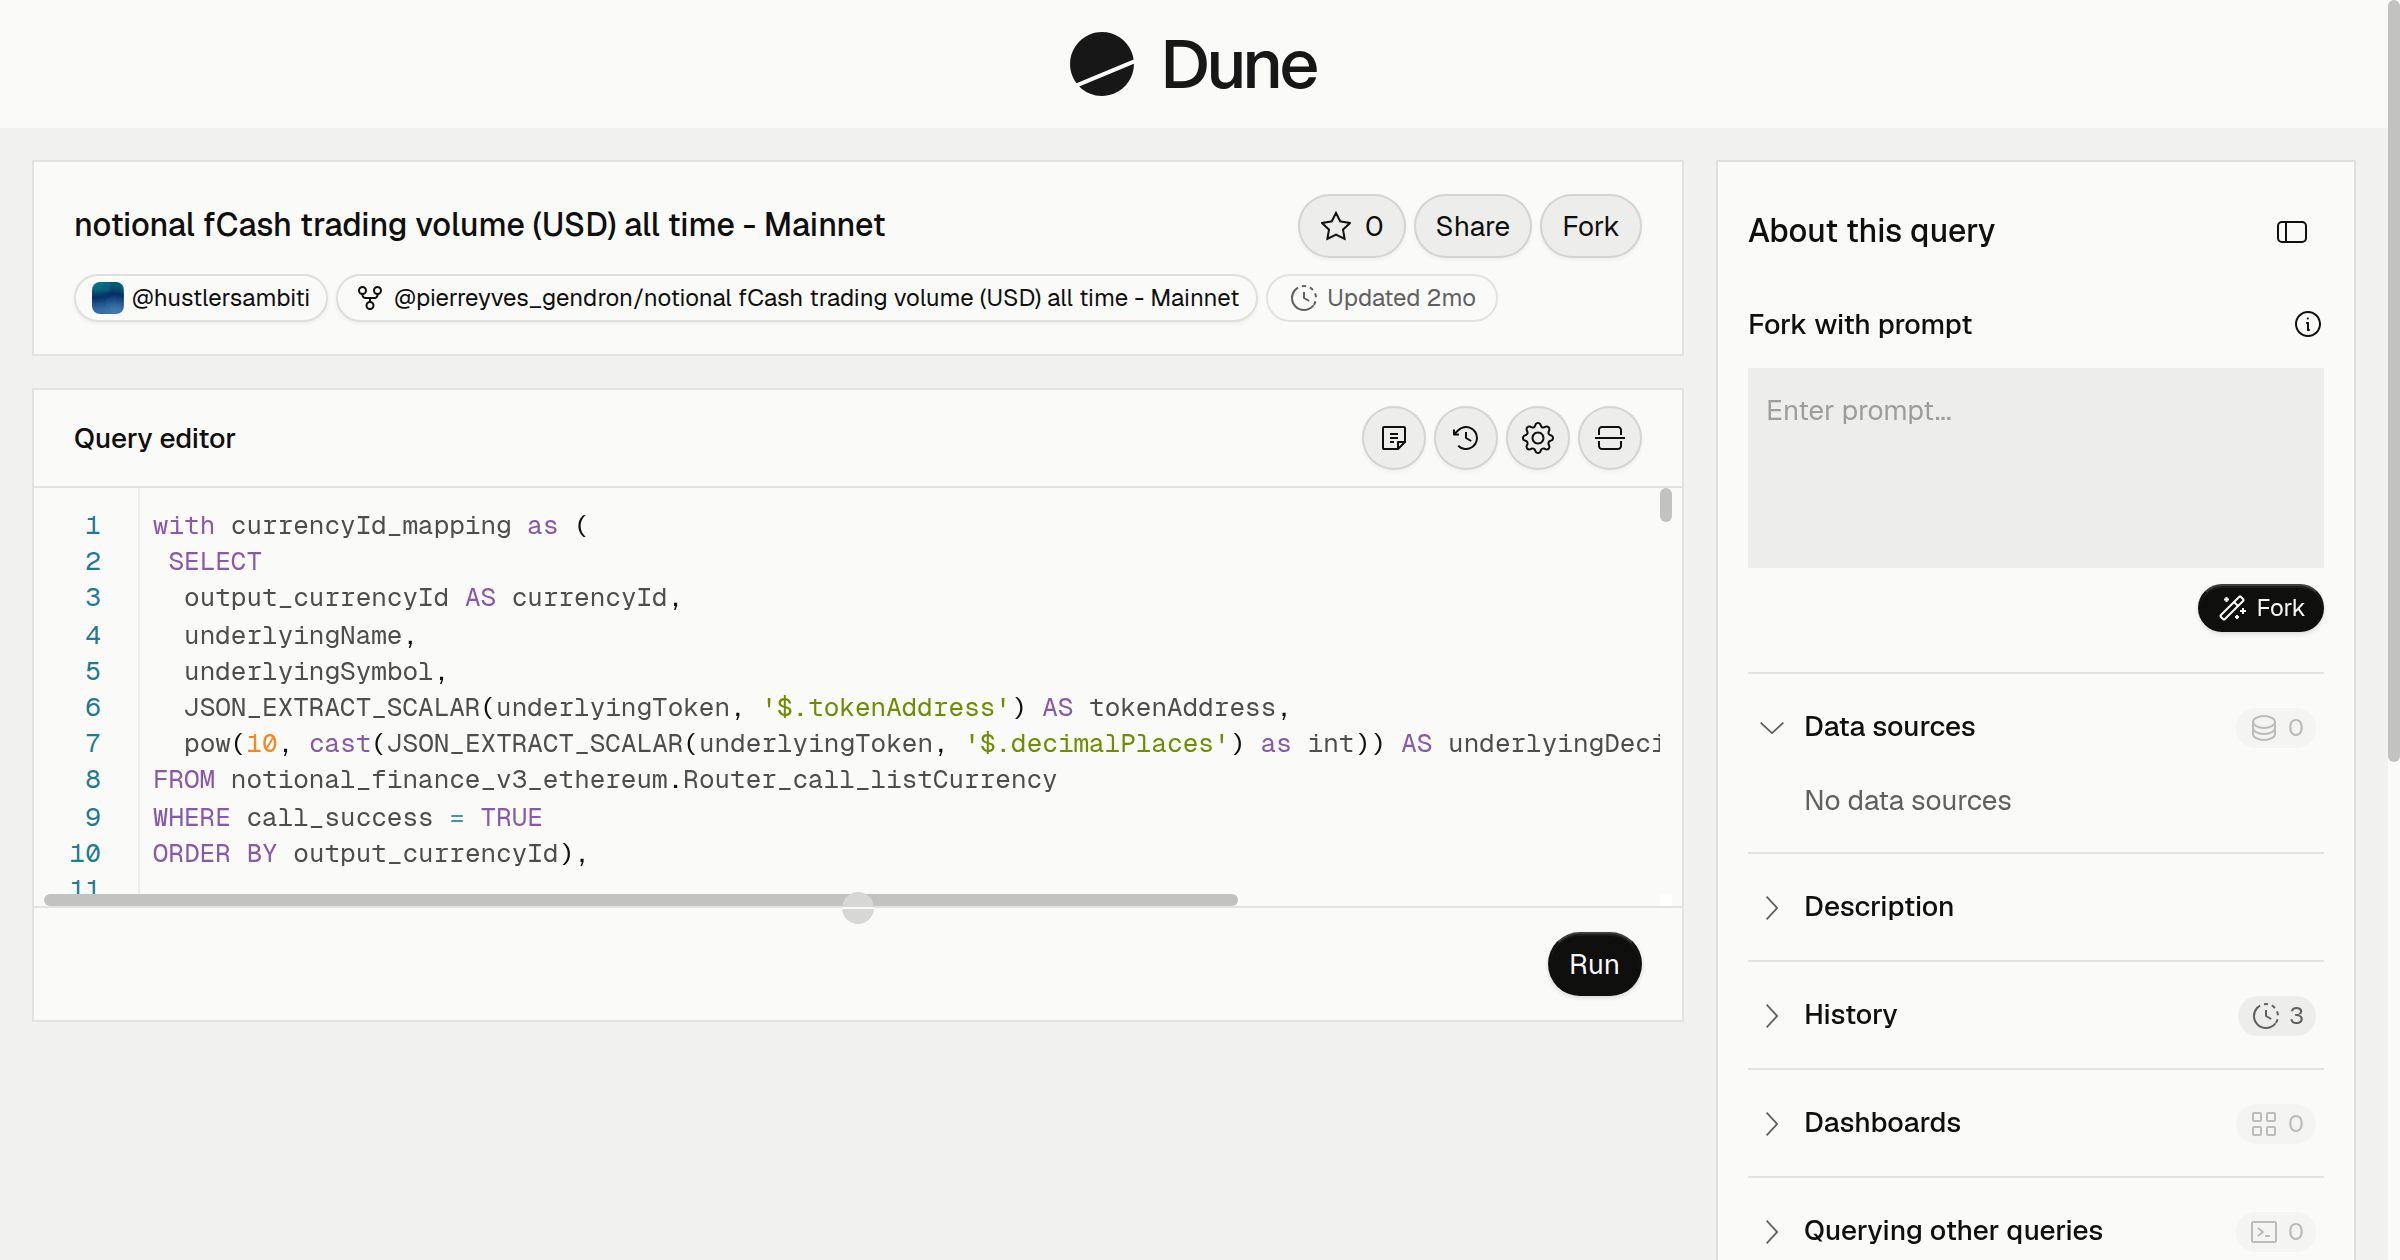Click '$.tokenAddress' string in code
Image resolution: width=2400 pixels, height=1260 pixels.
pyautogui.click(x=886, y=708)
